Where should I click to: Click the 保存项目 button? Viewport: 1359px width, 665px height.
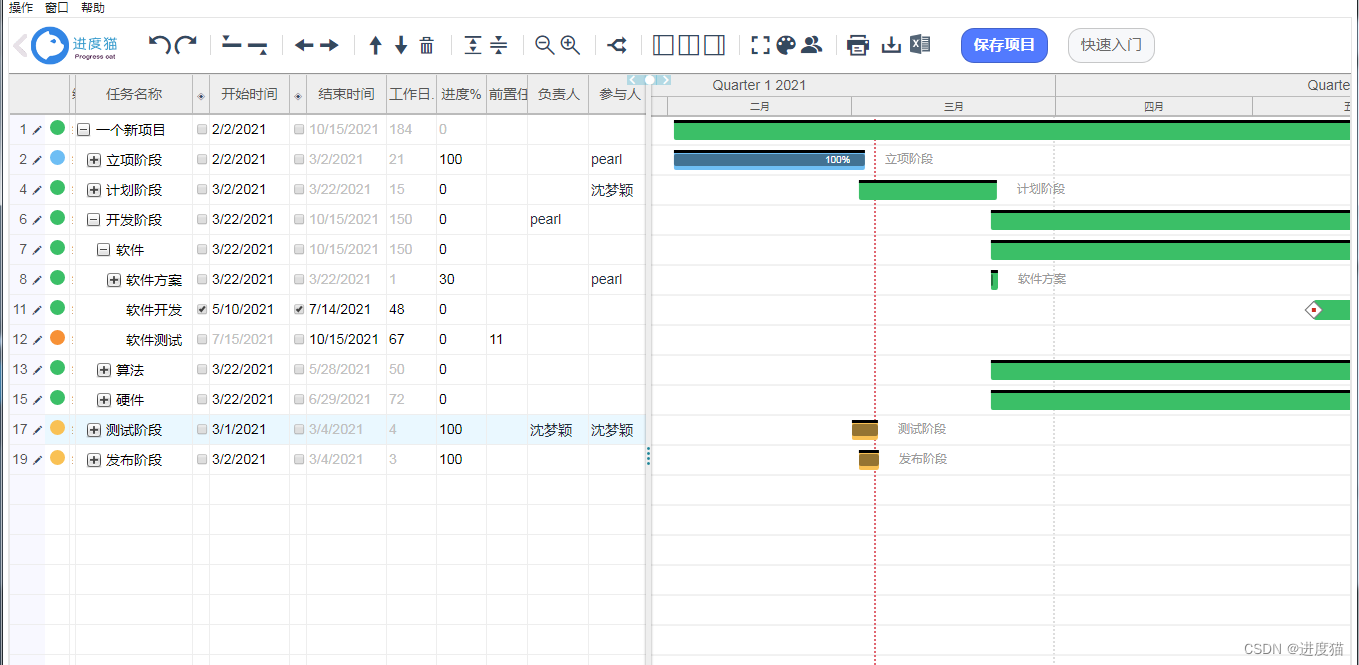1004,45
